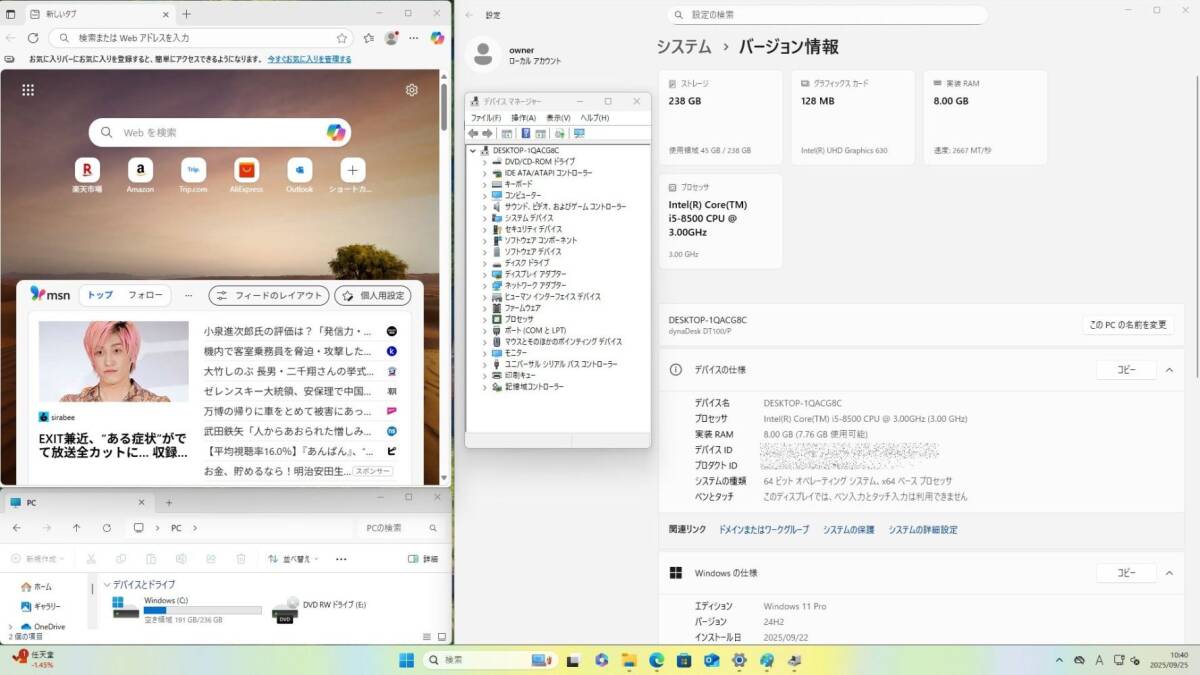Image resolution: width=1200 pixels, height=675 pixels.
Task: Switch Explorer to large icons view
Action: coord(441,636)
